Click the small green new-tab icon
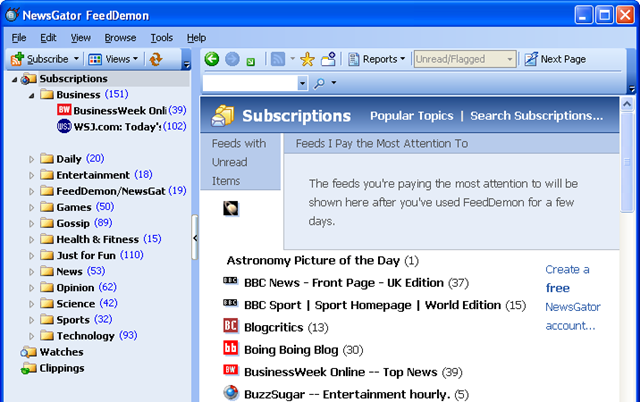 [x=251, y=62]
